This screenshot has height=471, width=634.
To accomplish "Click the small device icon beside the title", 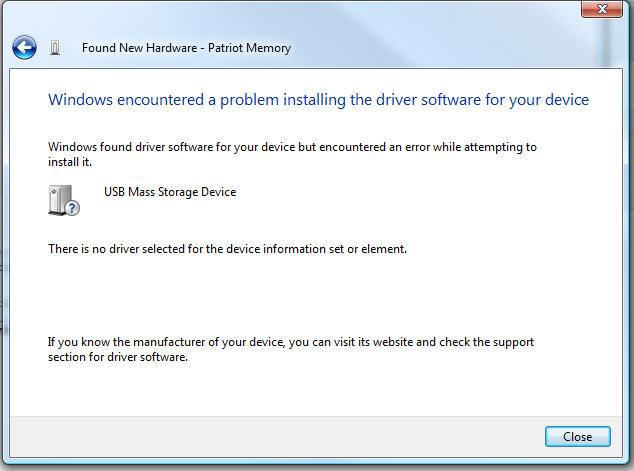I will coord(54,47).
